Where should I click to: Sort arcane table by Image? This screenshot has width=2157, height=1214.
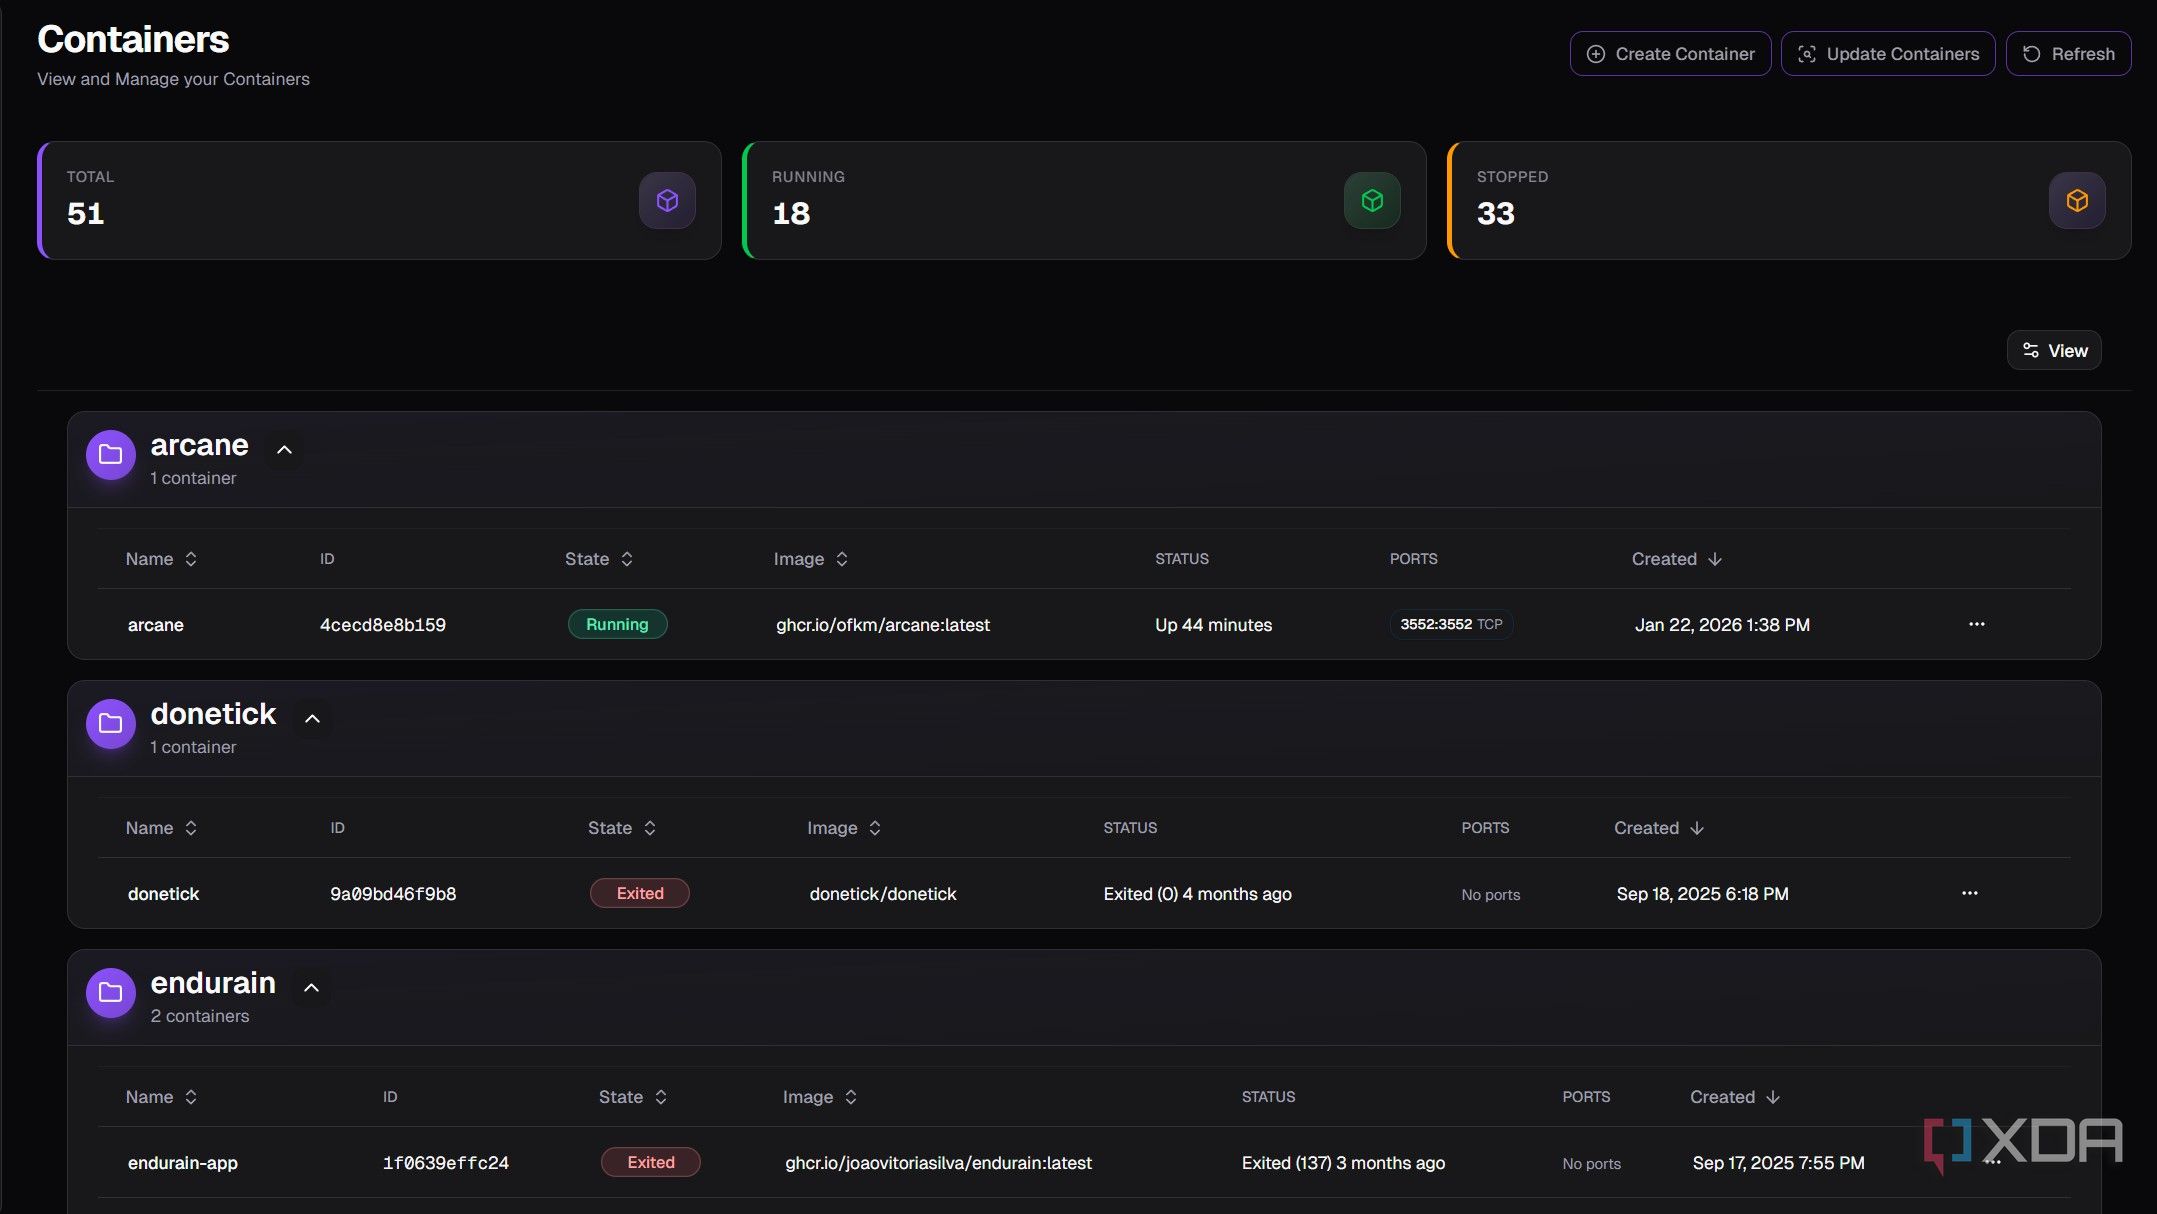tap(811, 559)
